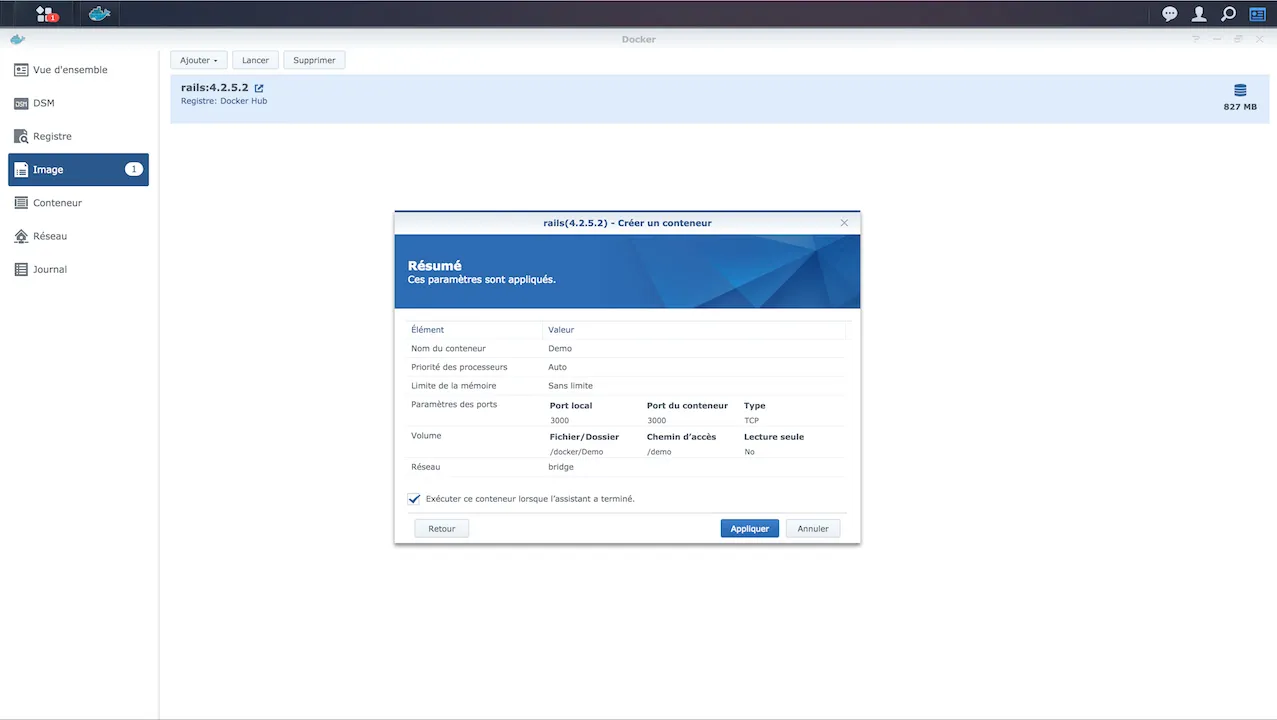
Task: Open the DSM search magnifier icon
Action: (1228, 14)
